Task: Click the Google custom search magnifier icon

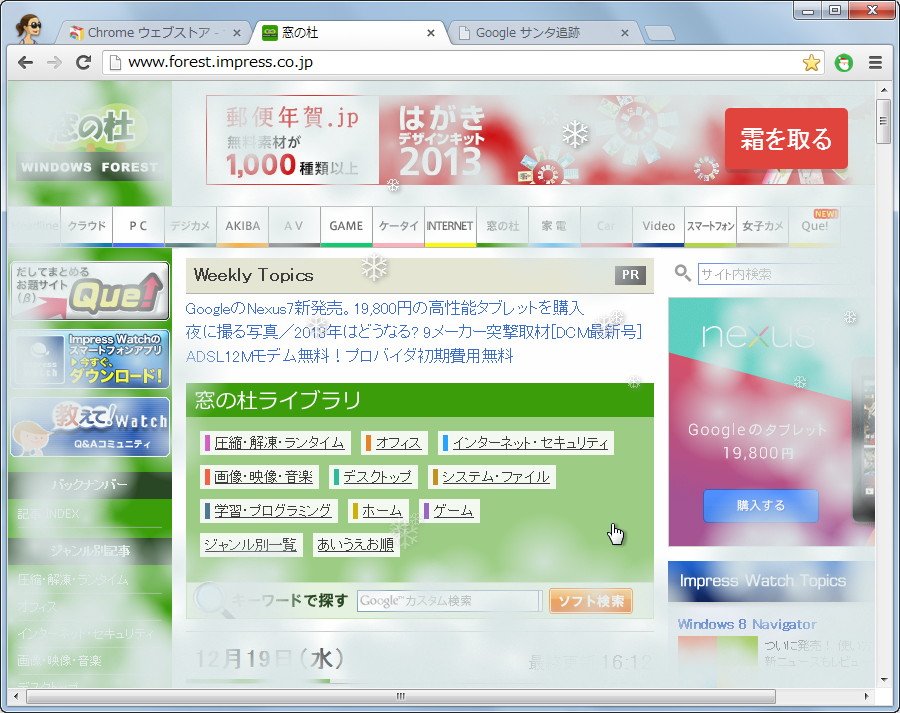Action: (215, 602)
